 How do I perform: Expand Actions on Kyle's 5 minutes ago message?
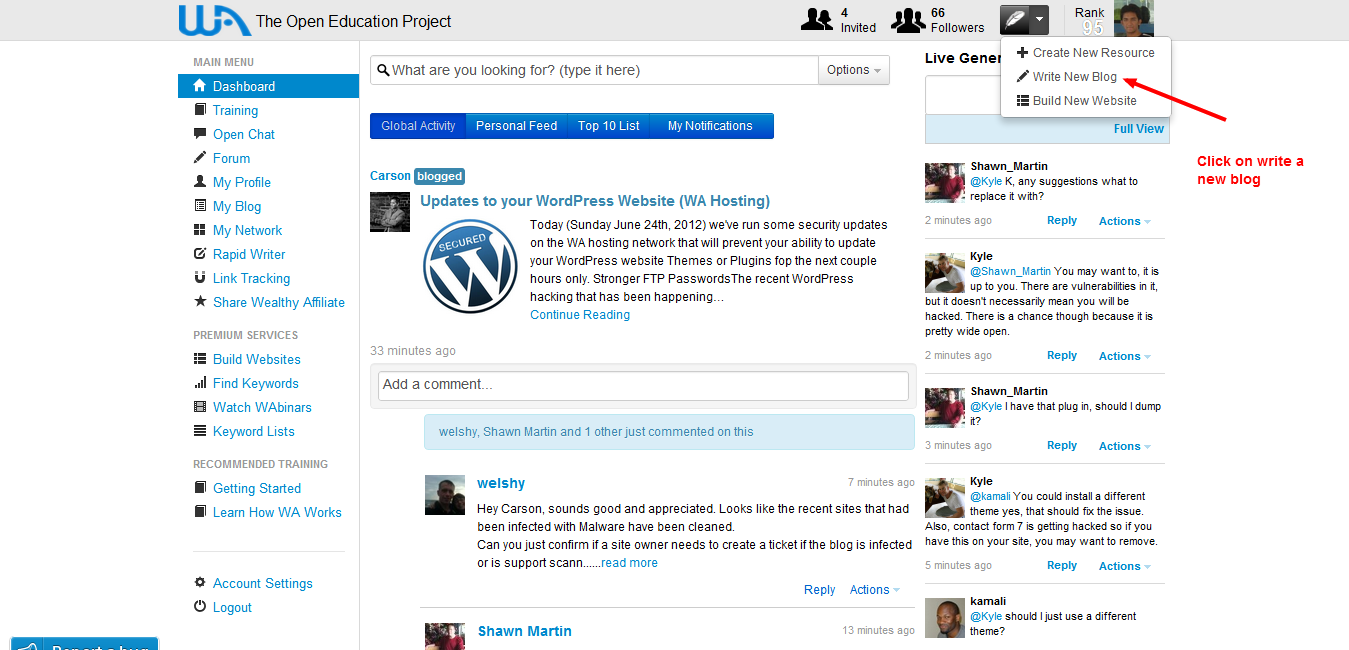1125,566
